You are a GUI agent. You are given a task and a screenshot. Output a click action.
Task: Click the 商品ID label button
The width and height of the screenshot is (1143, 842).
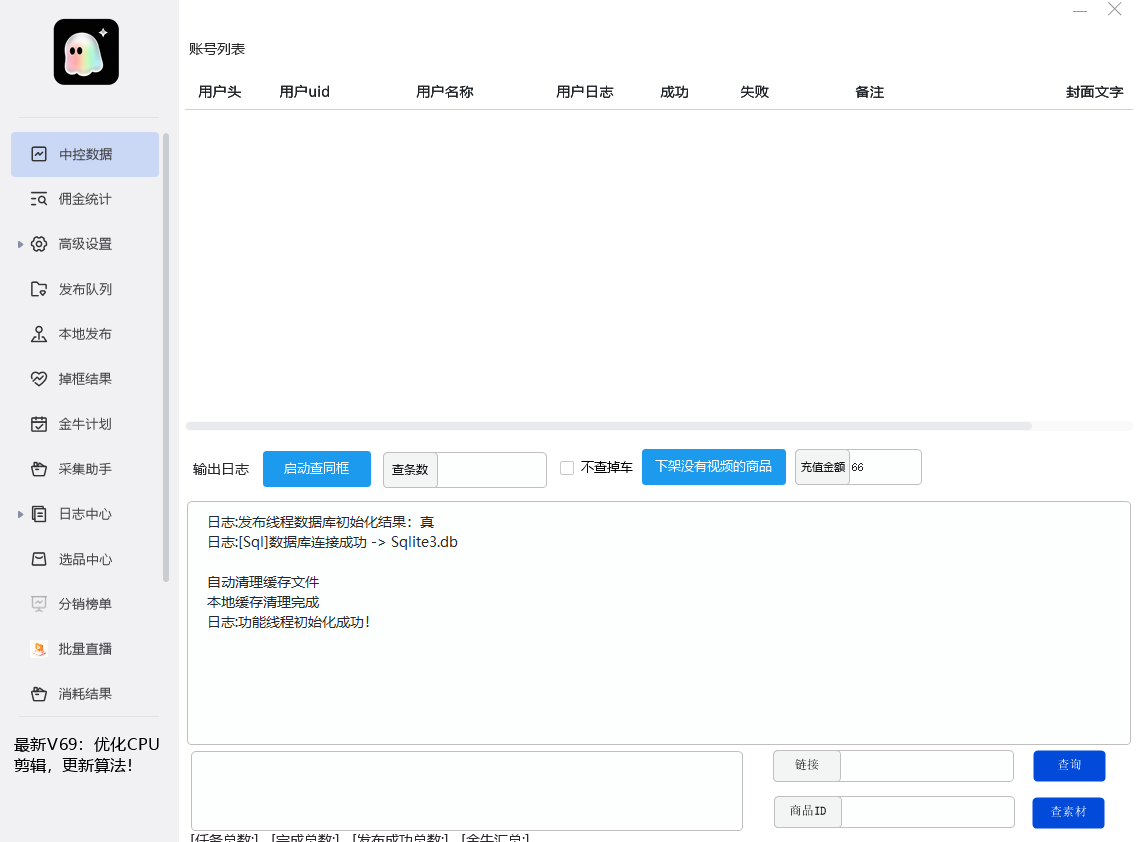pyautogui.click(x=808, y=812)
